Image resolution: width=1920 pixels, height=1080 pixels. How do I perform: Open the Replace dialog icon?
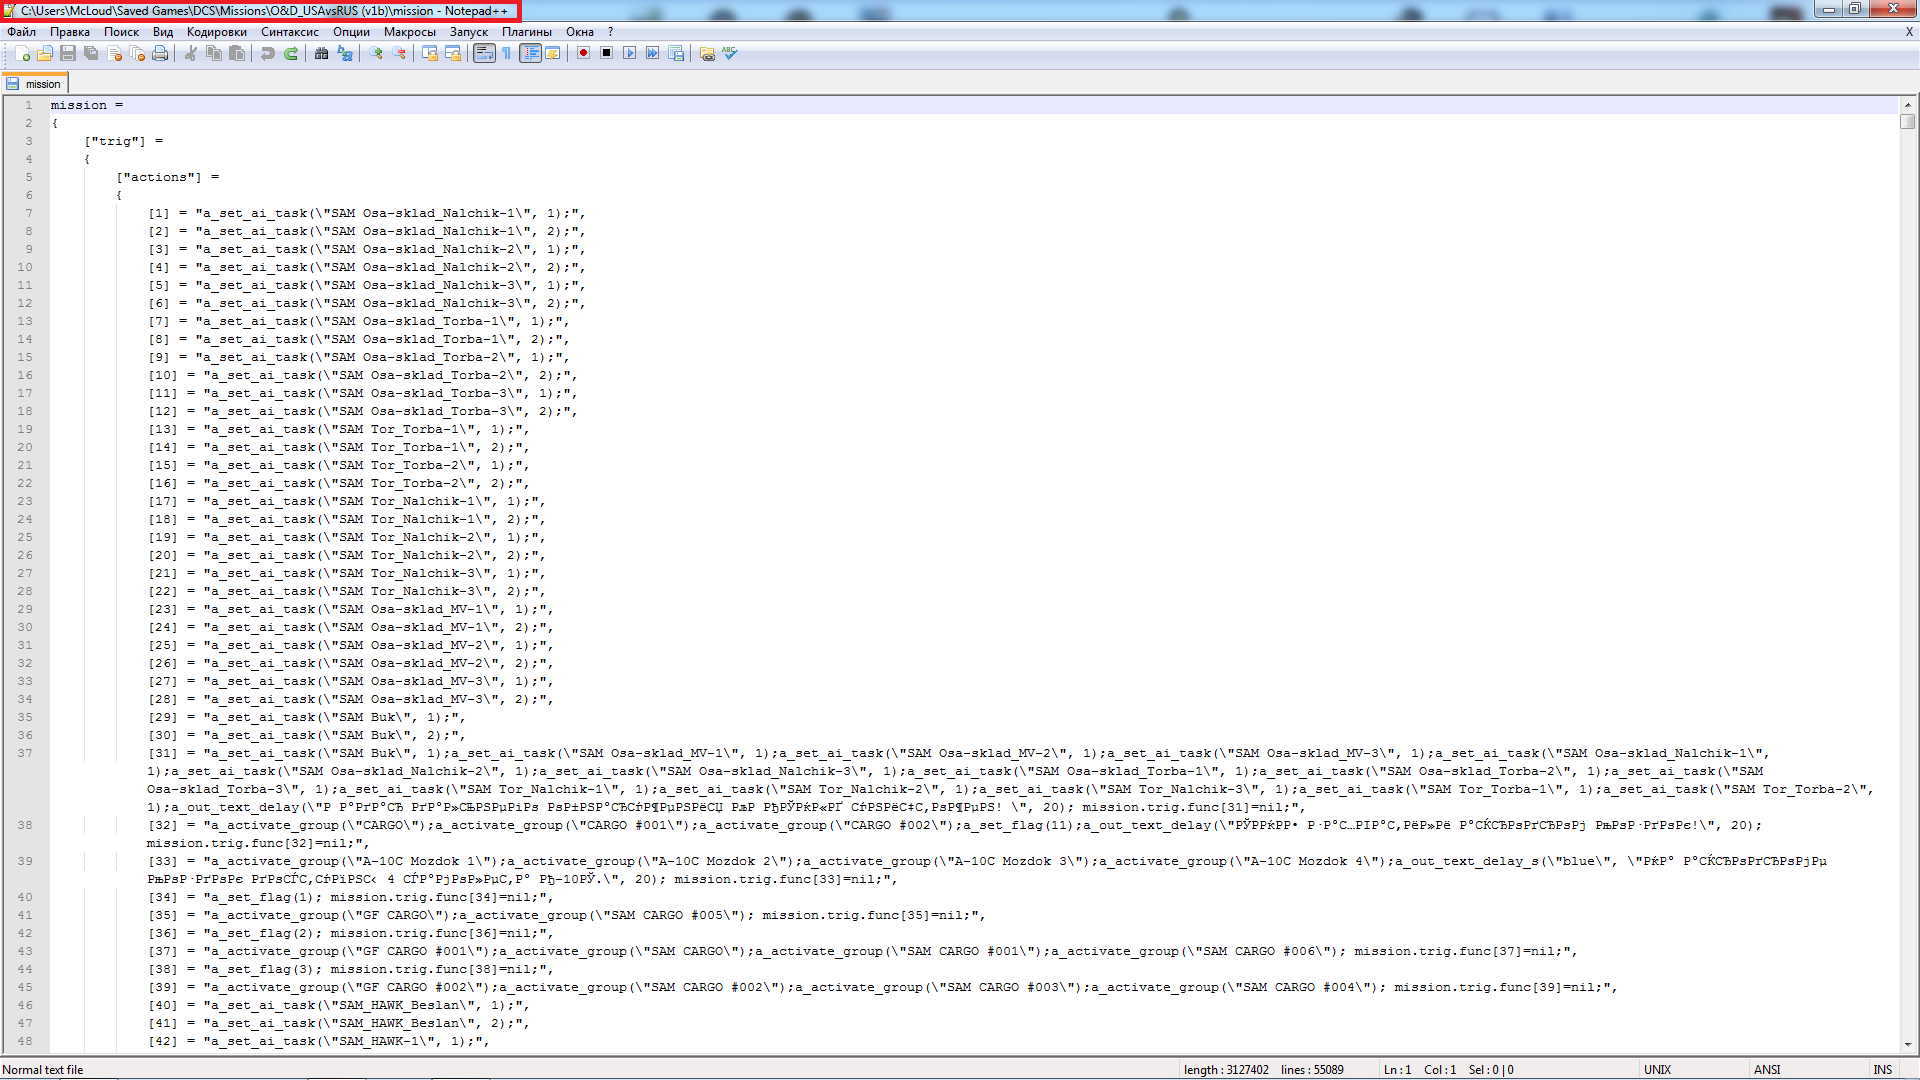pos(345,54)
